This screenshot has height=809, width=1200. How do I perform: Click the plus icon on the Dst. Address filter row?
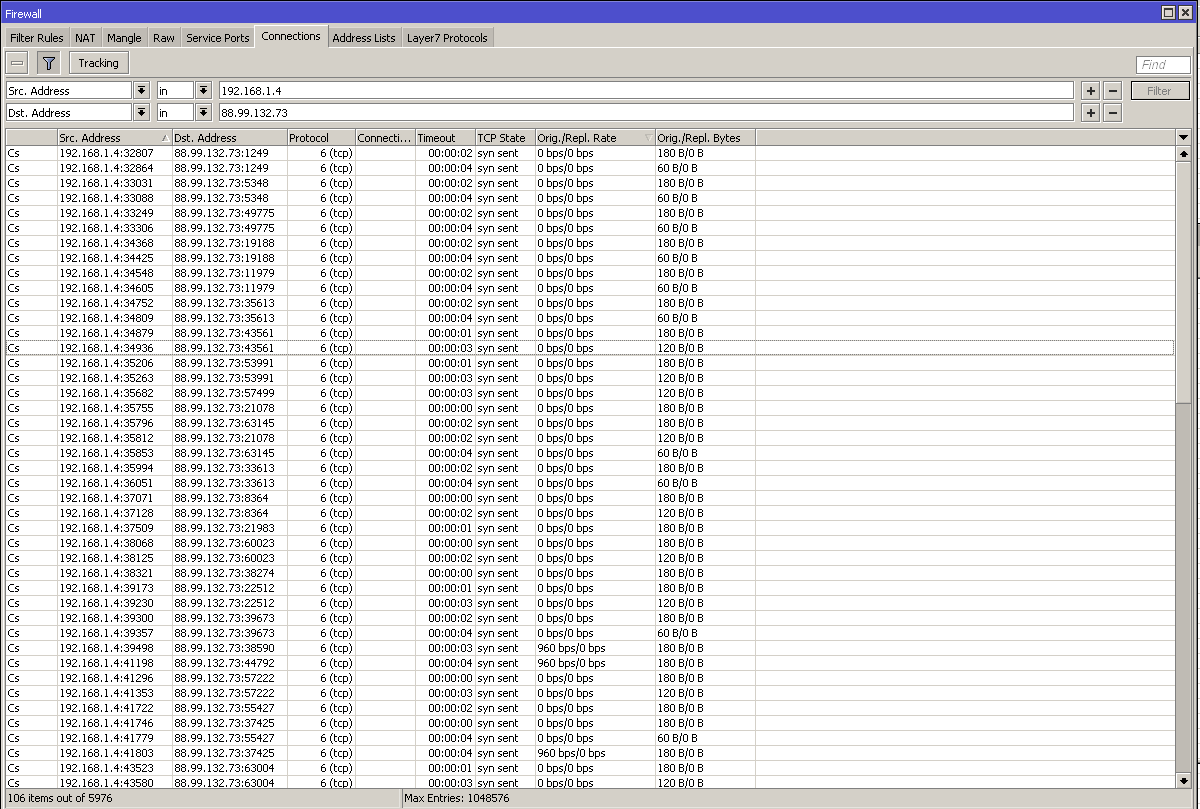coord(1090,112)
